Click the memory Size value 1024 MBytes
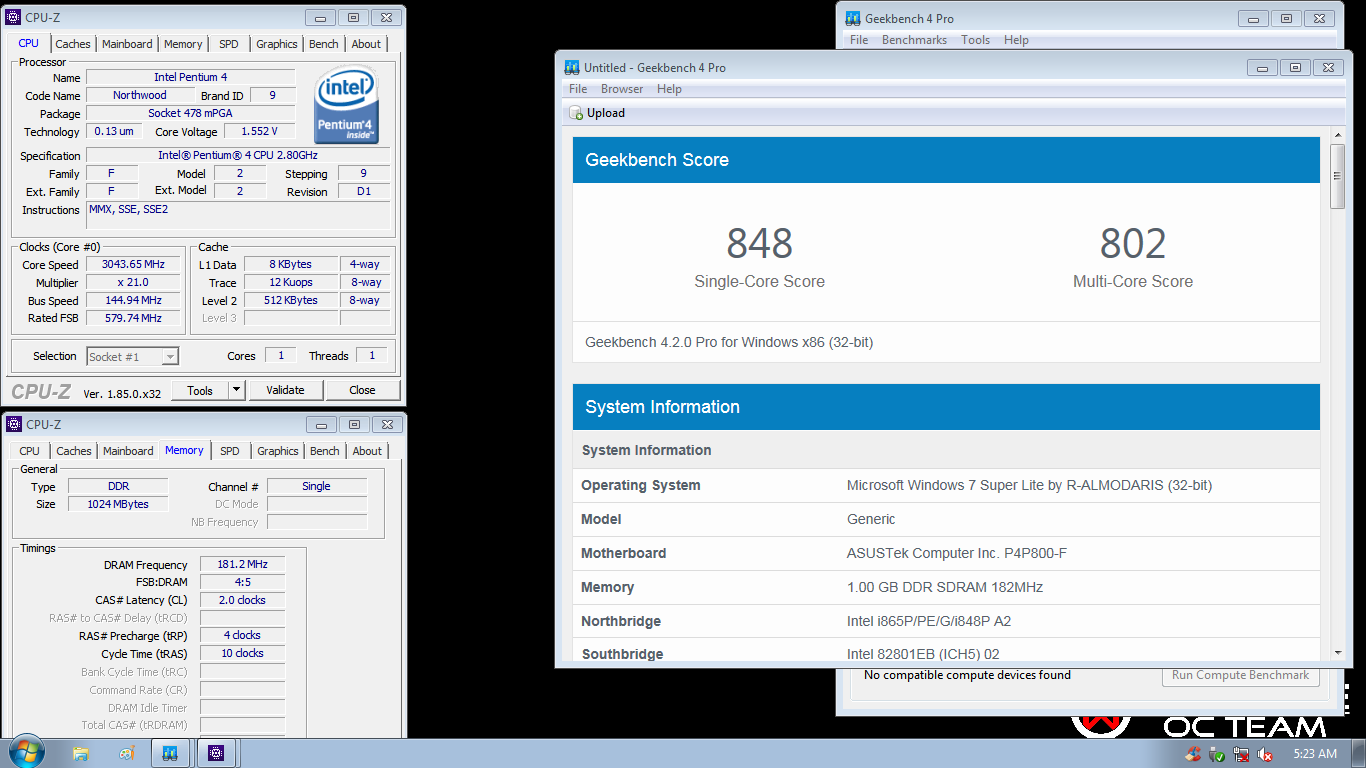Viewport: 1366px width, 768px height. pyautogui.click(x=119, y=504)
